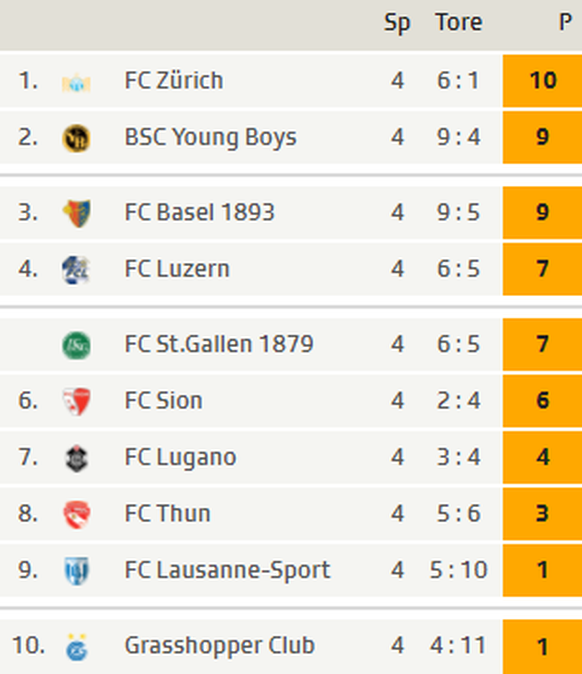Click FC Zürich's orange 10 points cell
The width and height of the screenshot is (582, 674).
[542, 80]
